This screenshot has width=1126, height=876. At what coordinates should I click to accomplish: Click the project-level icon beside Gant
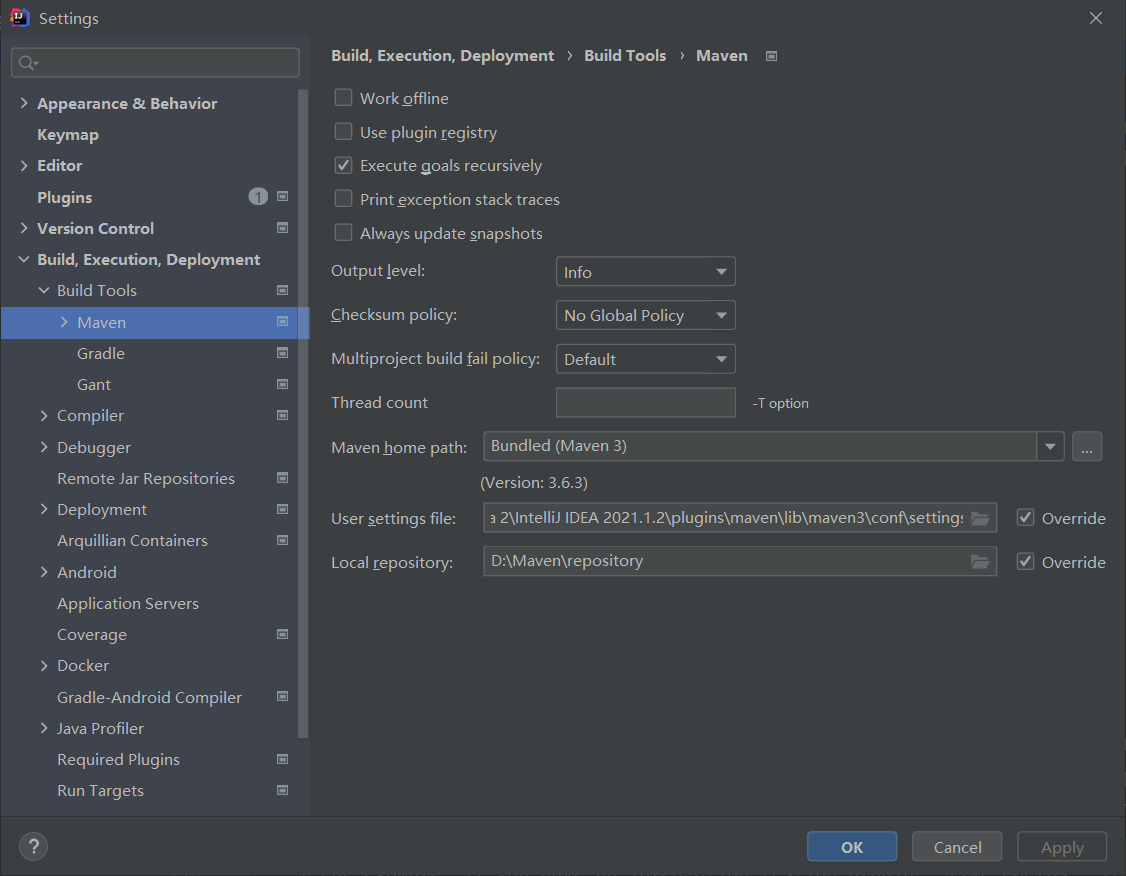coord(282,384)
